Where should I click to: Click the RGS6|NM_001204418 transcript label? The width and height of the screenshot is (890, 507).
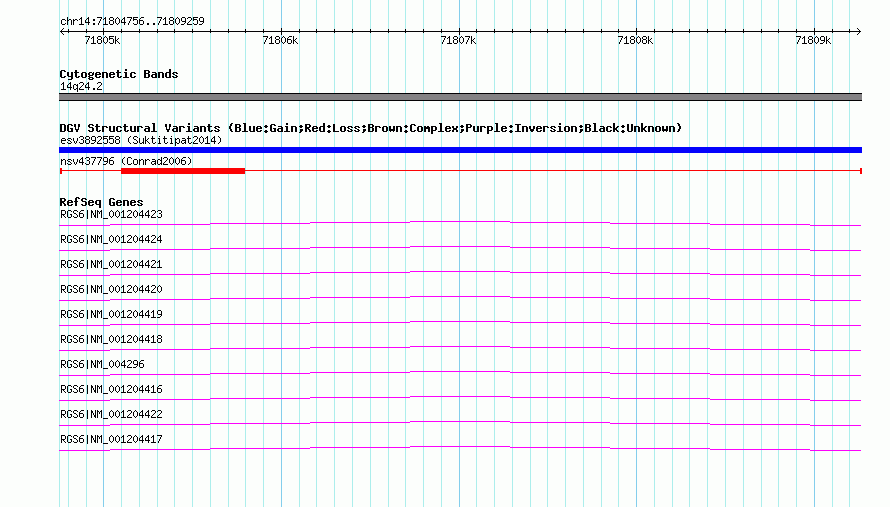[111, 340]
